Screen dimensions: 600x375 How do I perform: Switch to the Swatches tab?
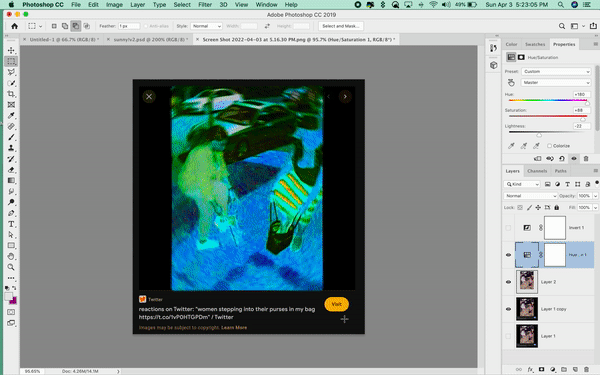[535, 44]
